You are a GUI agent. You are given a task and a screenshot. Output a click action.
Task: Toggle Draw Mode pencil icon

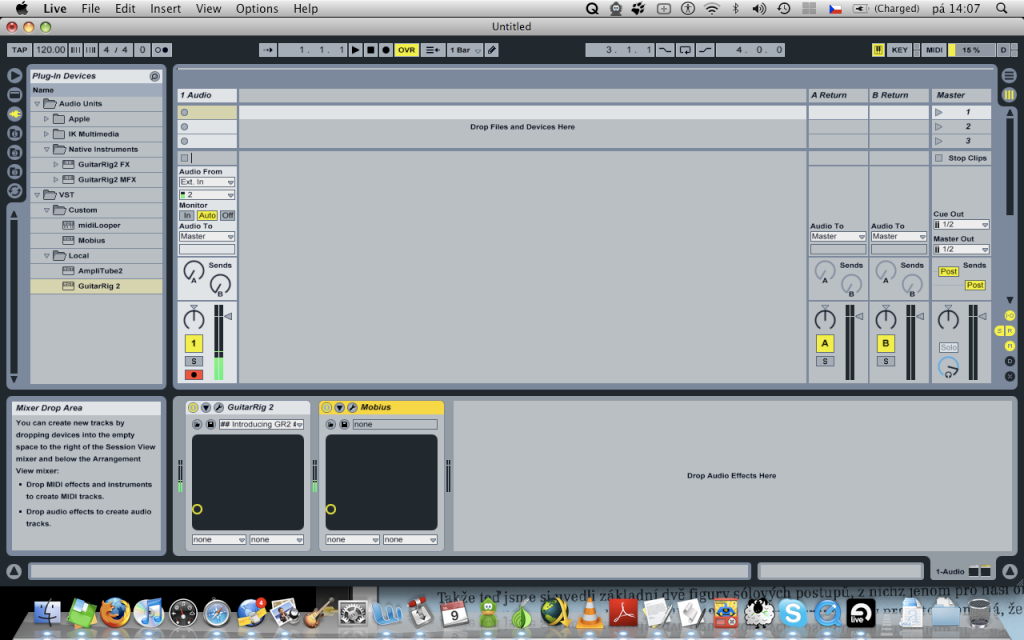click(492, 50)
